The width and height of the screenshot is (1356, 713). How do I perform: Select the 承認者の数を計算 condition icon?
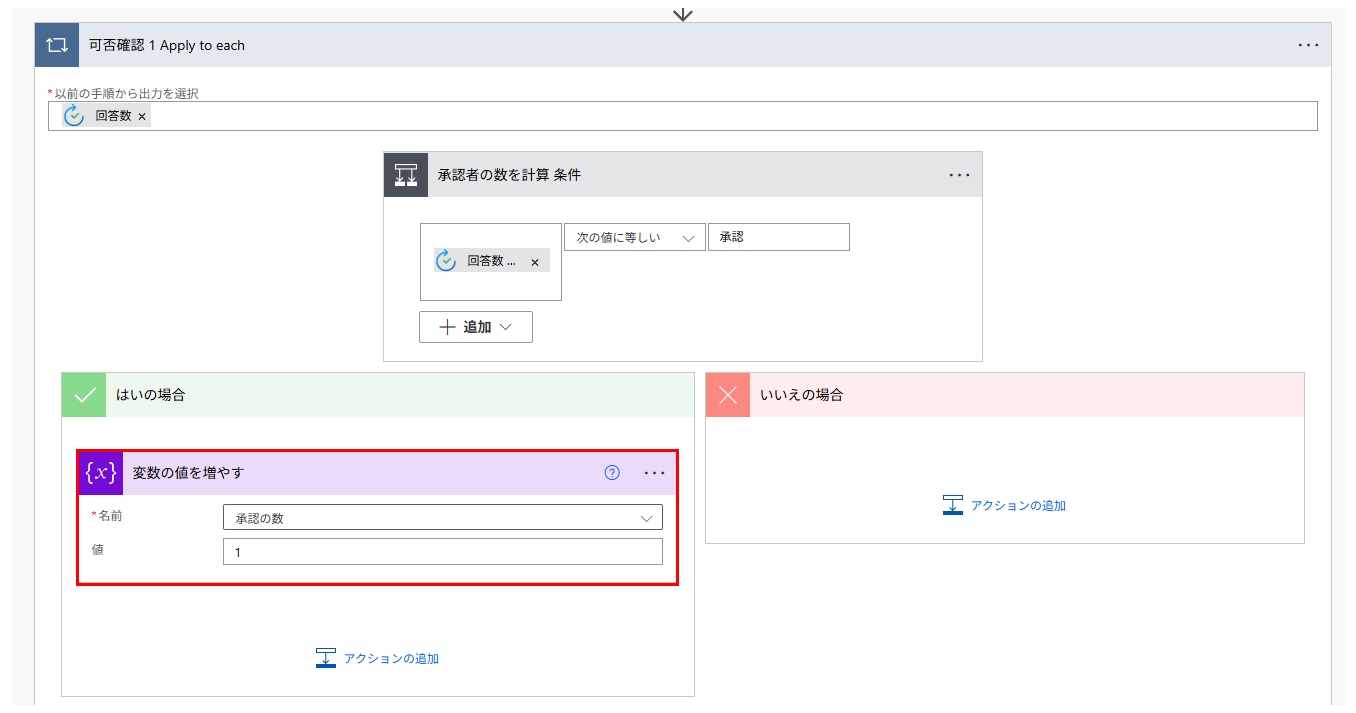click(404, 174)
